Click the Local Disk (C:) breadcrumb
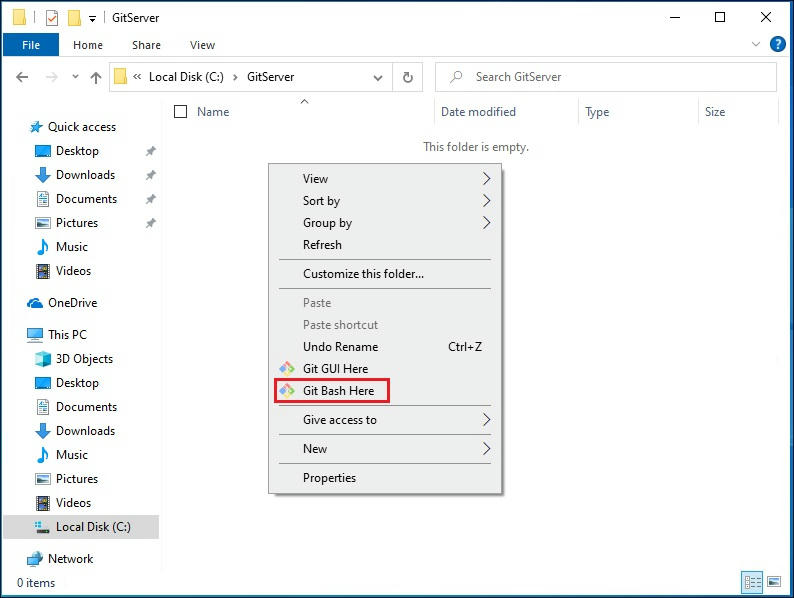Screen dimensions: 794x598 pyautogui.click(x=186, y=77)
